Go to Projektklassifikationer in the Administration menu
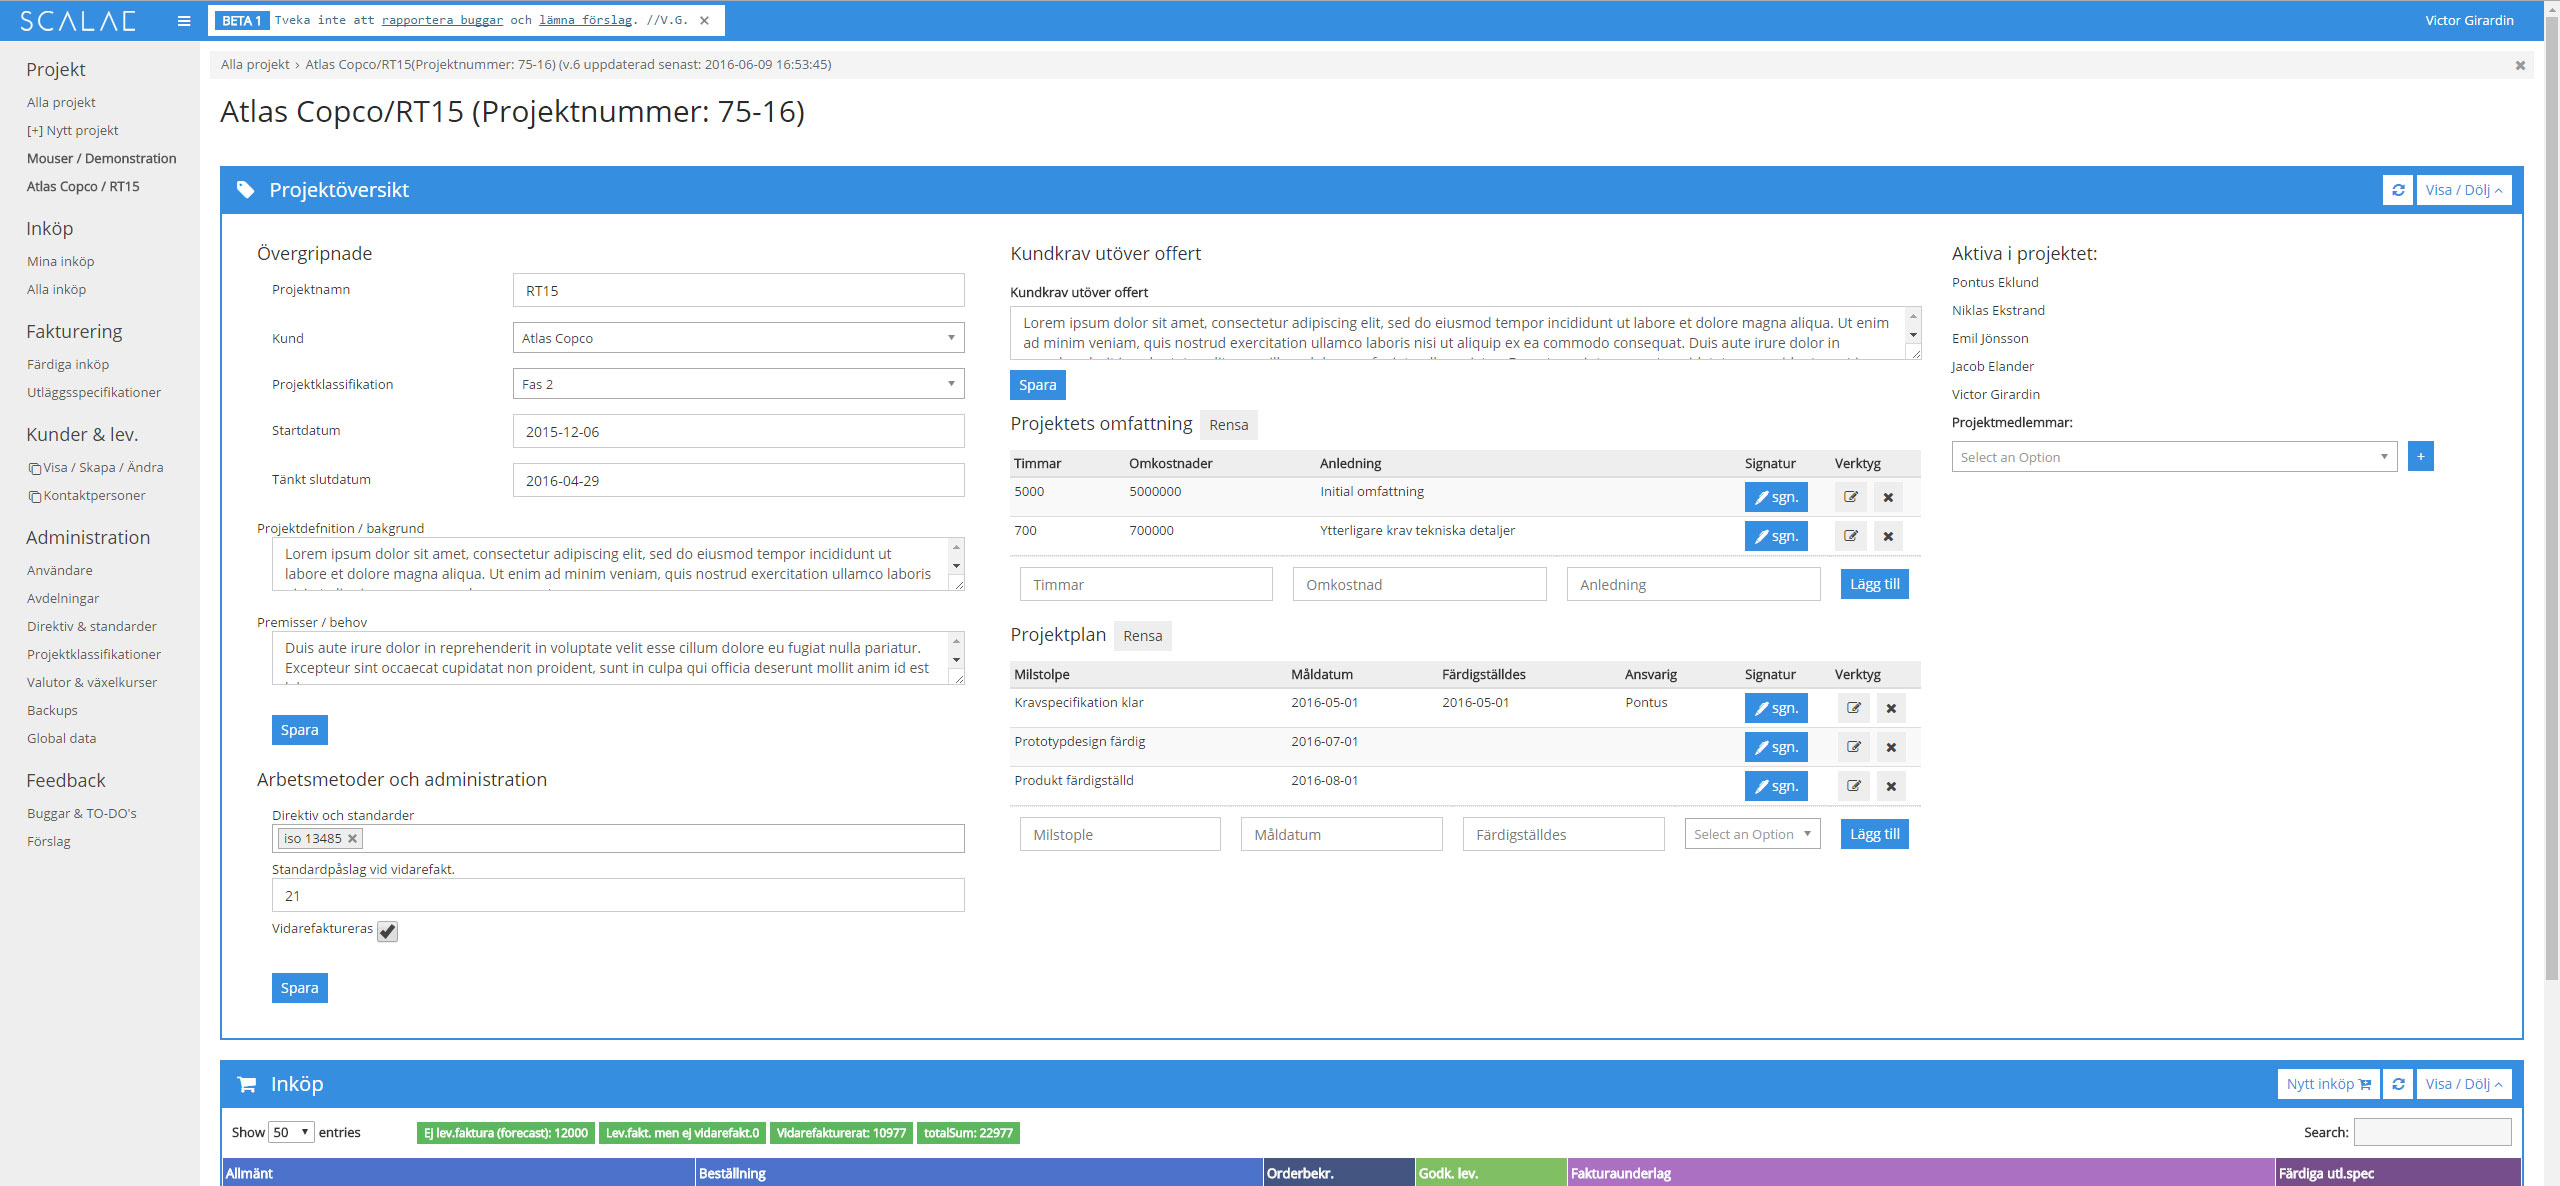Image resolution: width=2560 pixels, height=1186 pixels. [94, 654]
